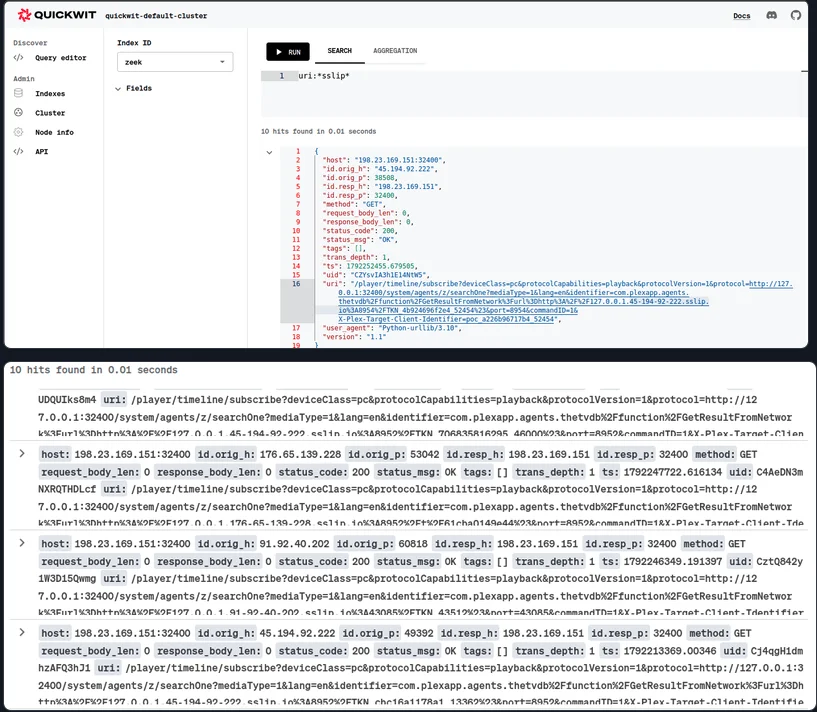Click the API code icon
This screenshot has height=712, width=817.
pos(19,152)
